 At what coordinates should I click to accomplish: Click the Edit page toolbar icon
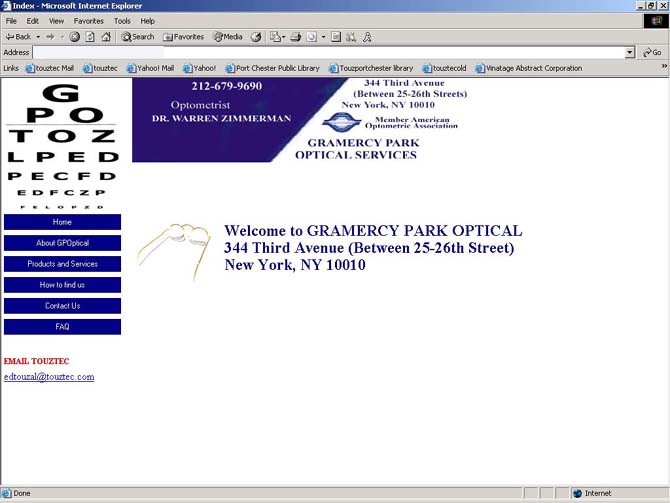click(312, 37)
